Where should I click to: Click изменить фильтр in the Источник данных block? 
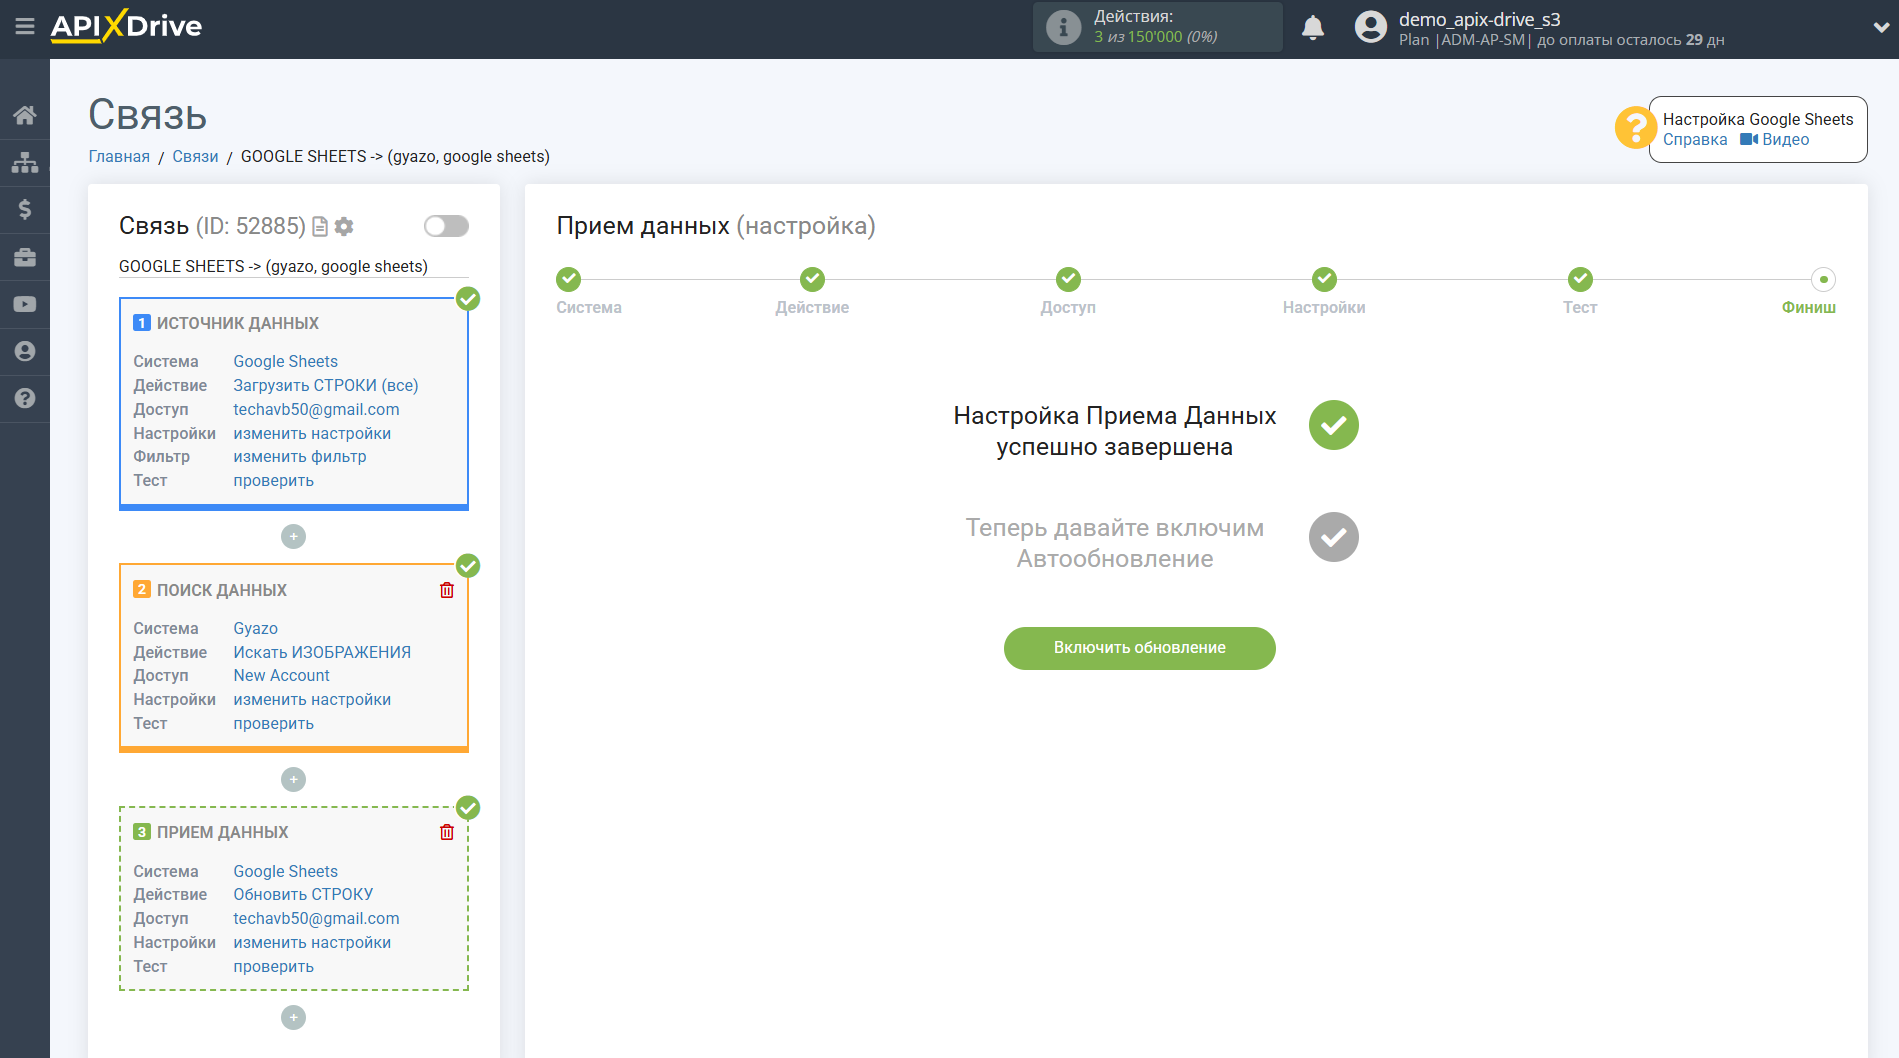pyautogui.click(x=299, y=456)
